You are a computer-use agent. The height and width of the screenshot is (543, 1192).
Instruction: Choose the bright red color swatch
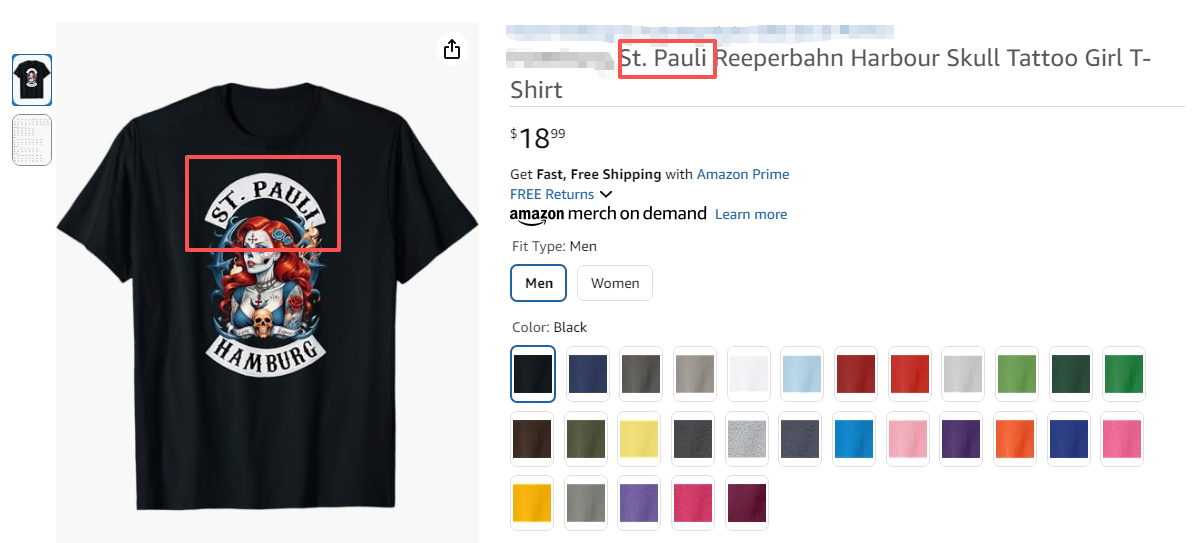[x=909, y=374]
